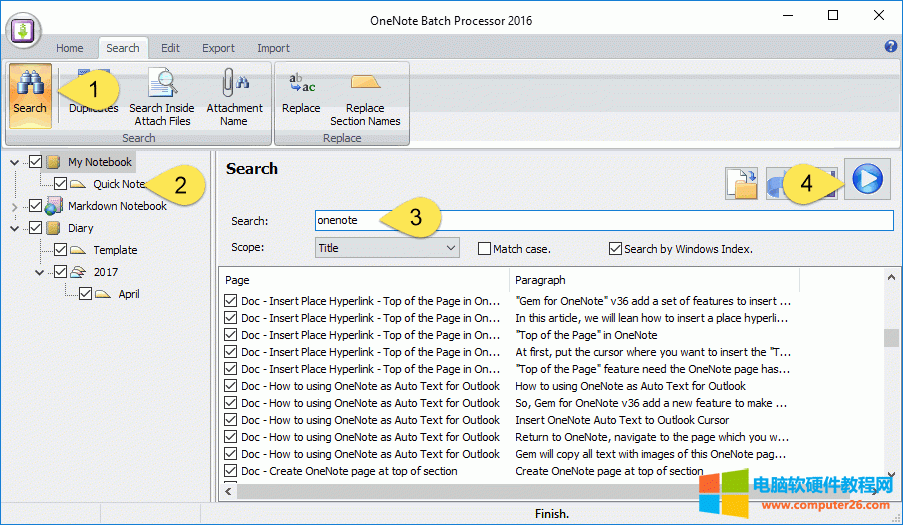Click Replace Section Names ribbon icon

pyautogui.click(x=365, y=96)
